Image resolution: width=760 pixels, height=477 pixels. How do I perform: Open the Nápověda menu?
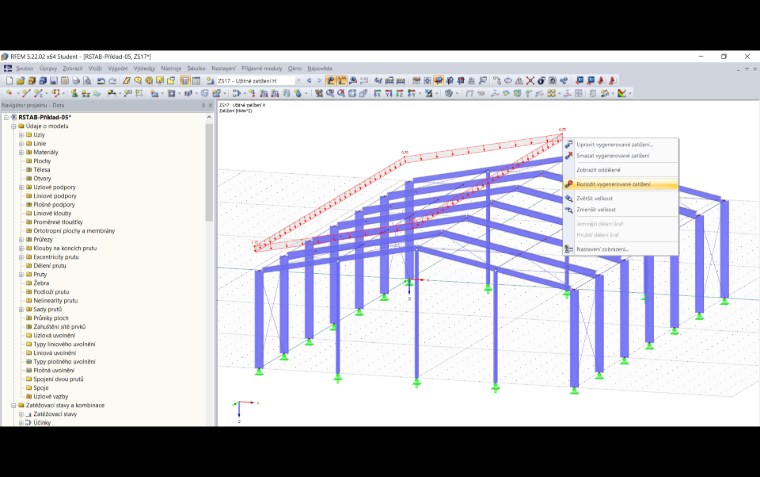tap(319, 68)
